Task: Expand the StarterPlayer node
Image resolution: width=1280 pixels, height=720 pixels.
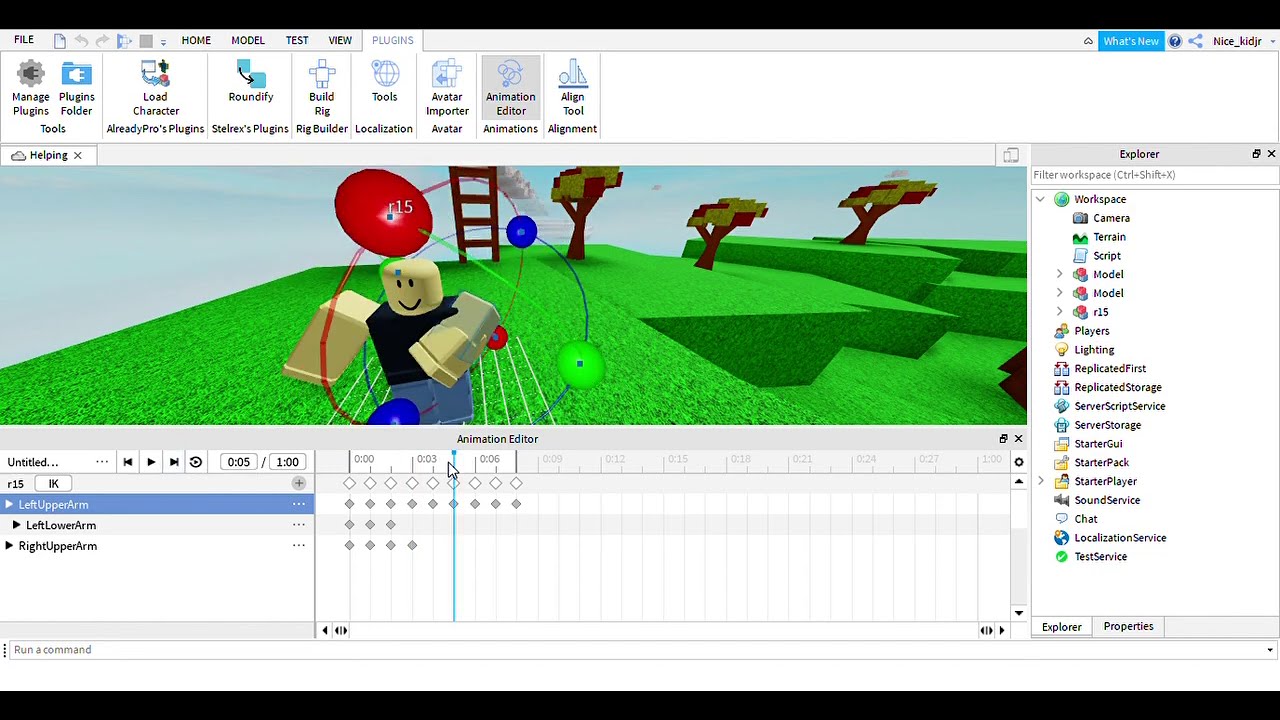Action: [1041, 481]
